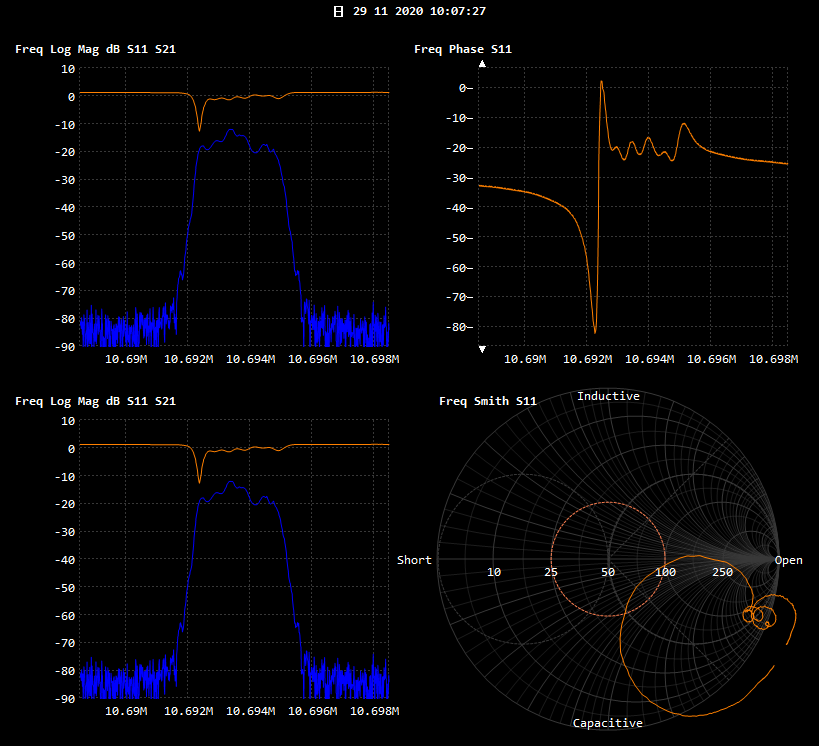Click 10.698M label under upper Log Mag chart
This screenshot has width=819, height=746.
[x=375, y=359]
